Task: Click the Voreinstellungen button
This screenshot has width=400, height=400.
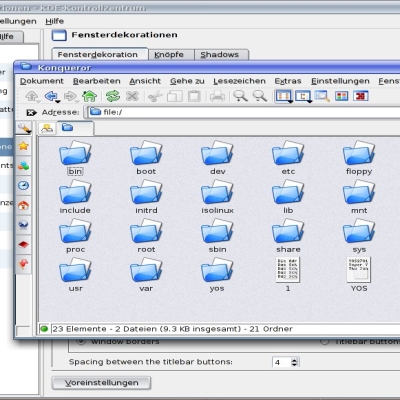Action: tap(101, 383)
